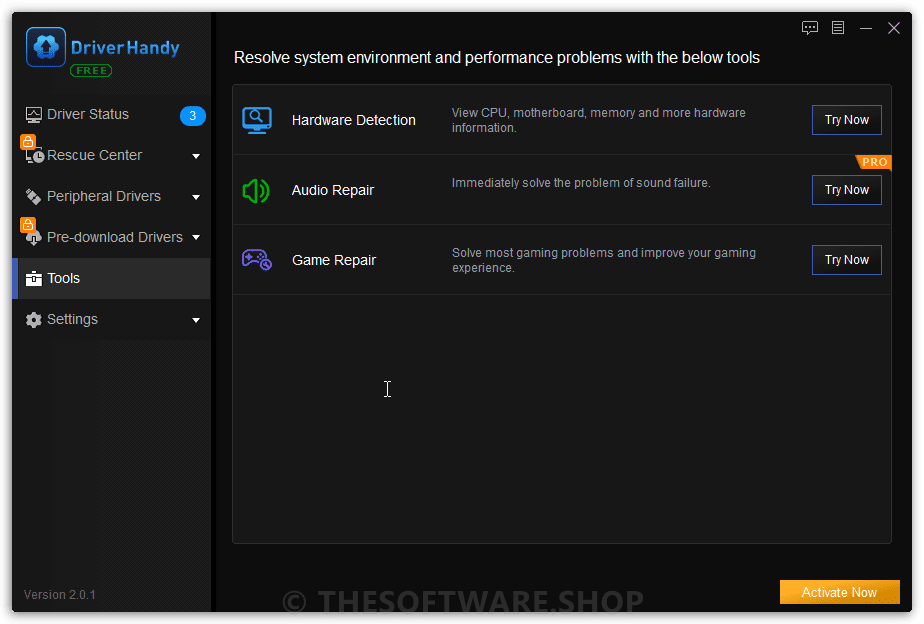Close the DriverHandy window

click(x=893, y=28)
